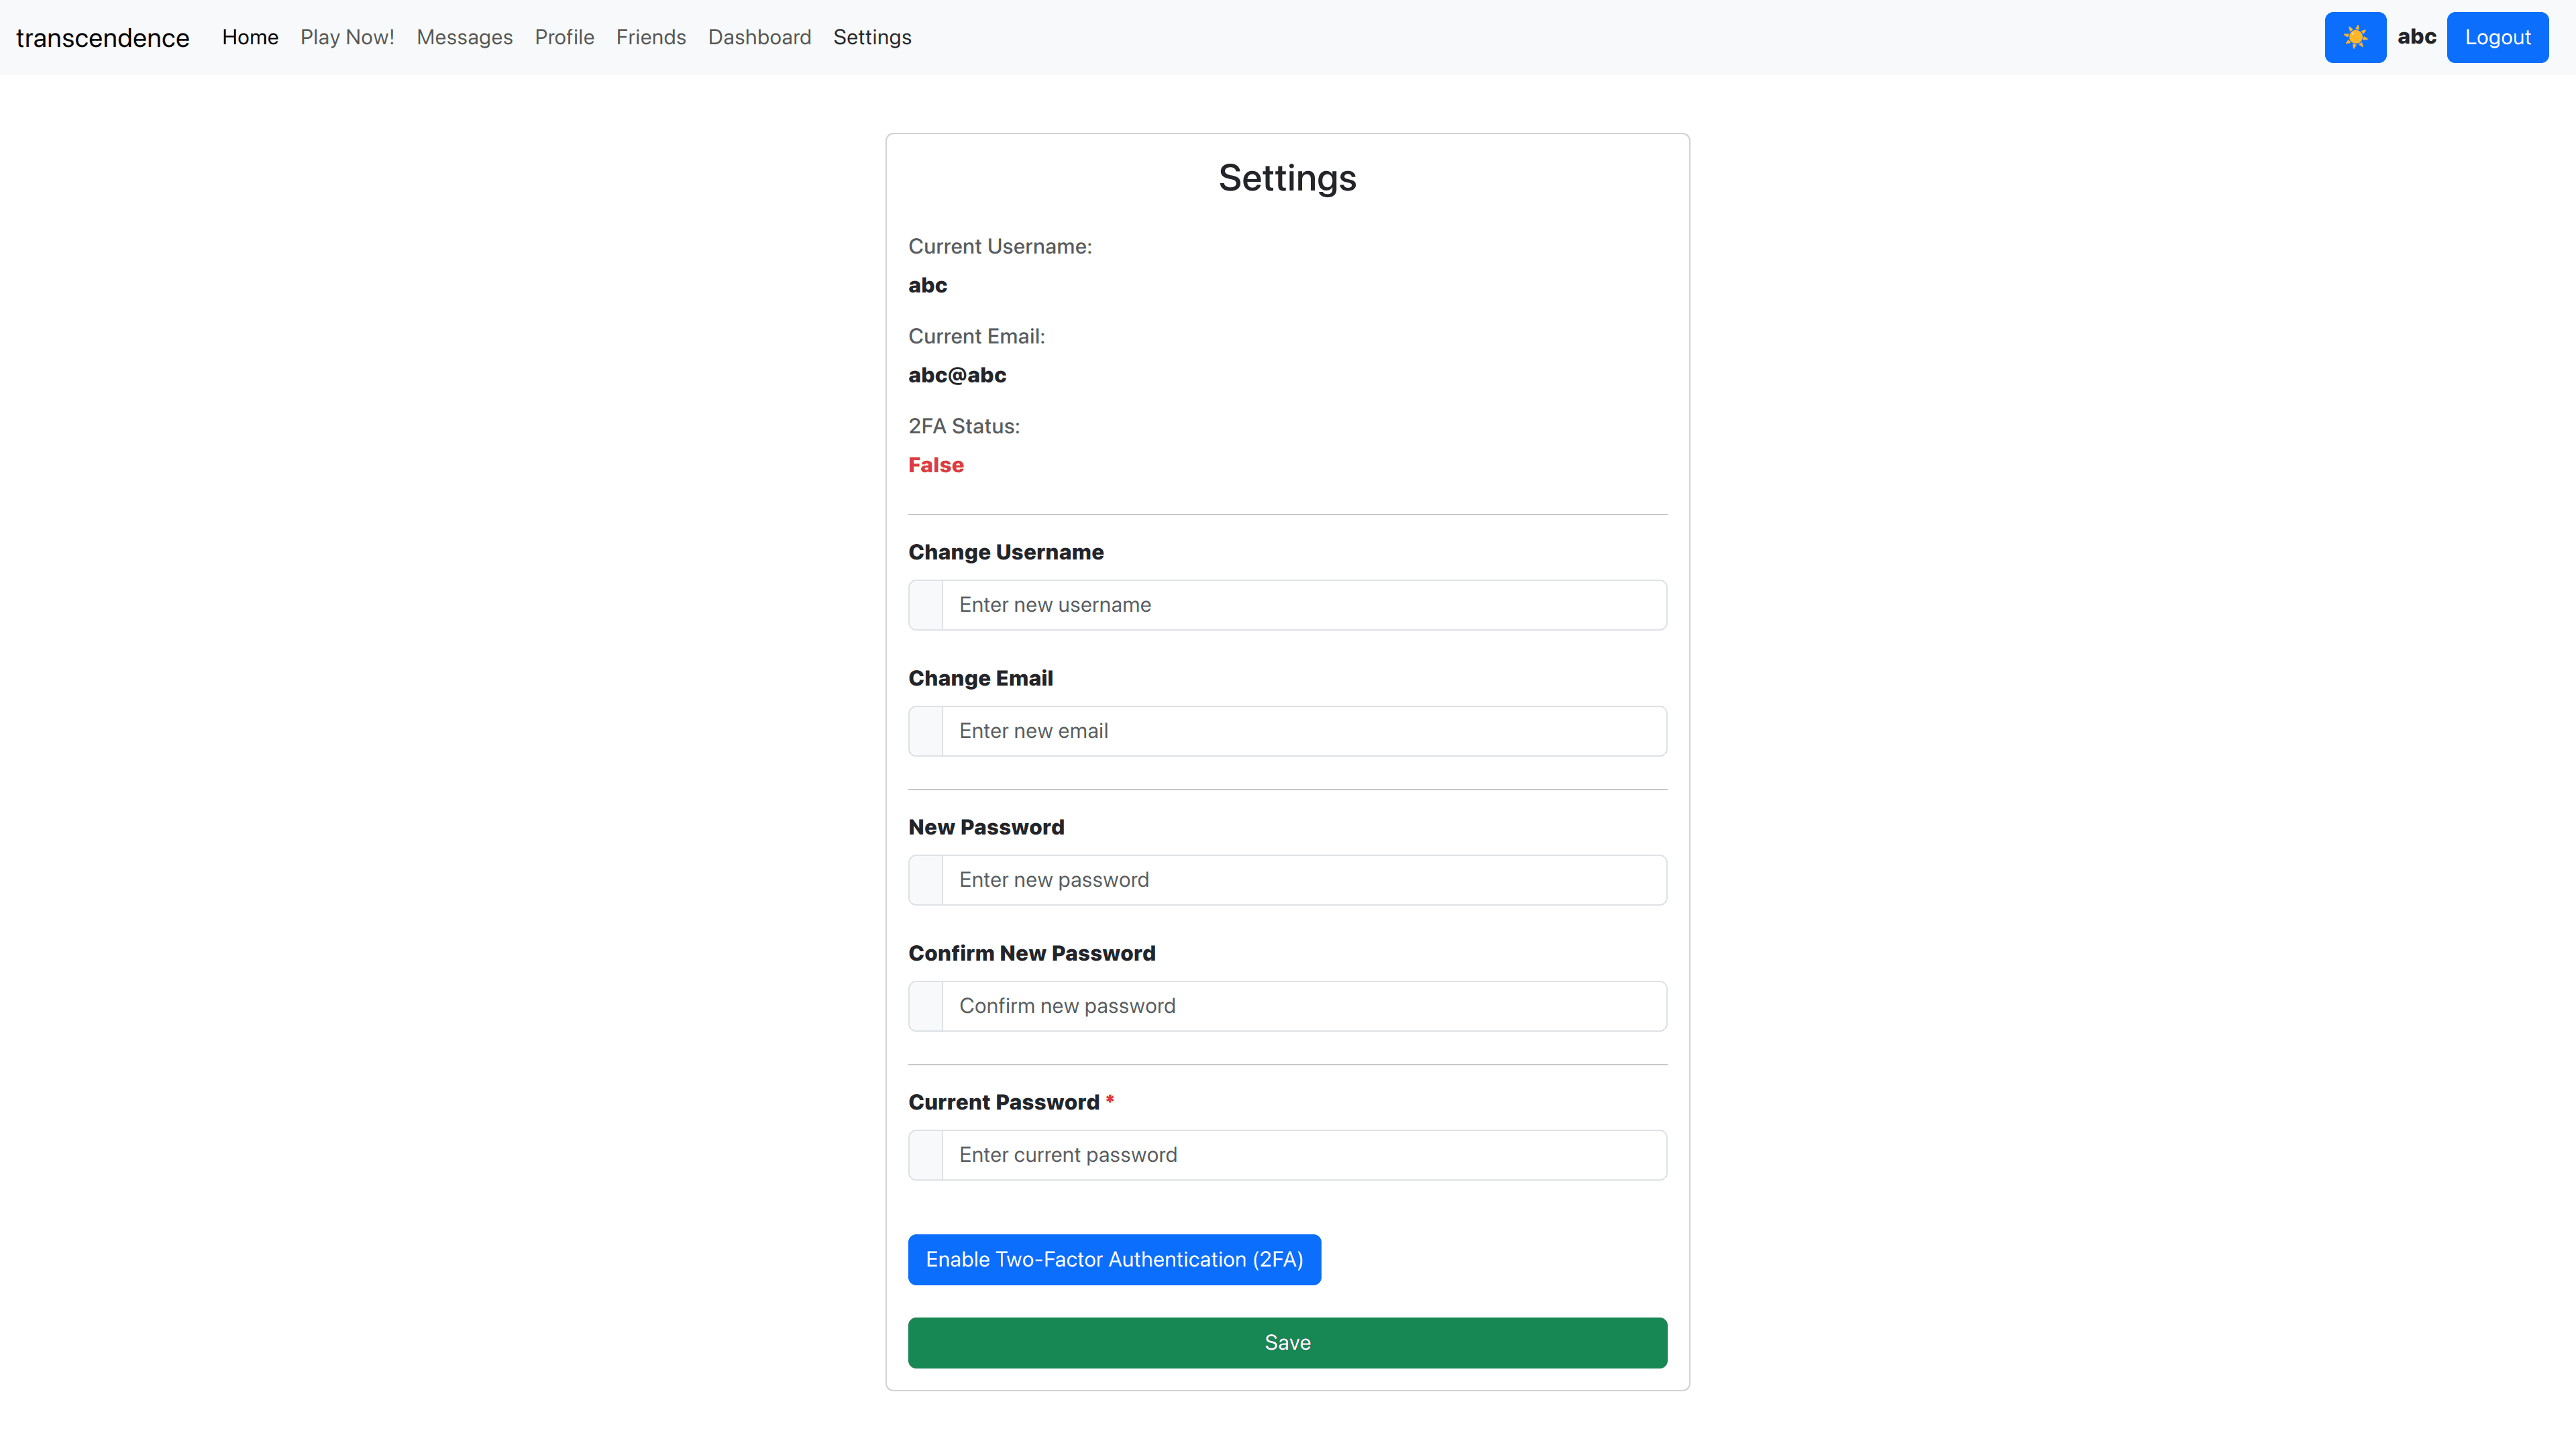Click the icon box beside username field
Image resolution: width=2576 pixels, height=1449 pixels.
pyautogui.click(x=925, y=605)
